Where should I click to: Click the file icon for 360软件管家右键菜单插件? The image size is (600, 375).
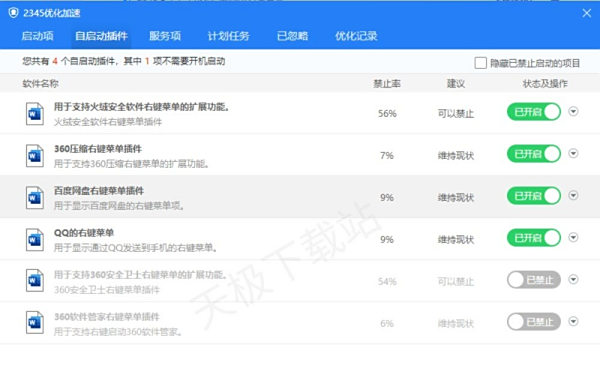[35, 323]
